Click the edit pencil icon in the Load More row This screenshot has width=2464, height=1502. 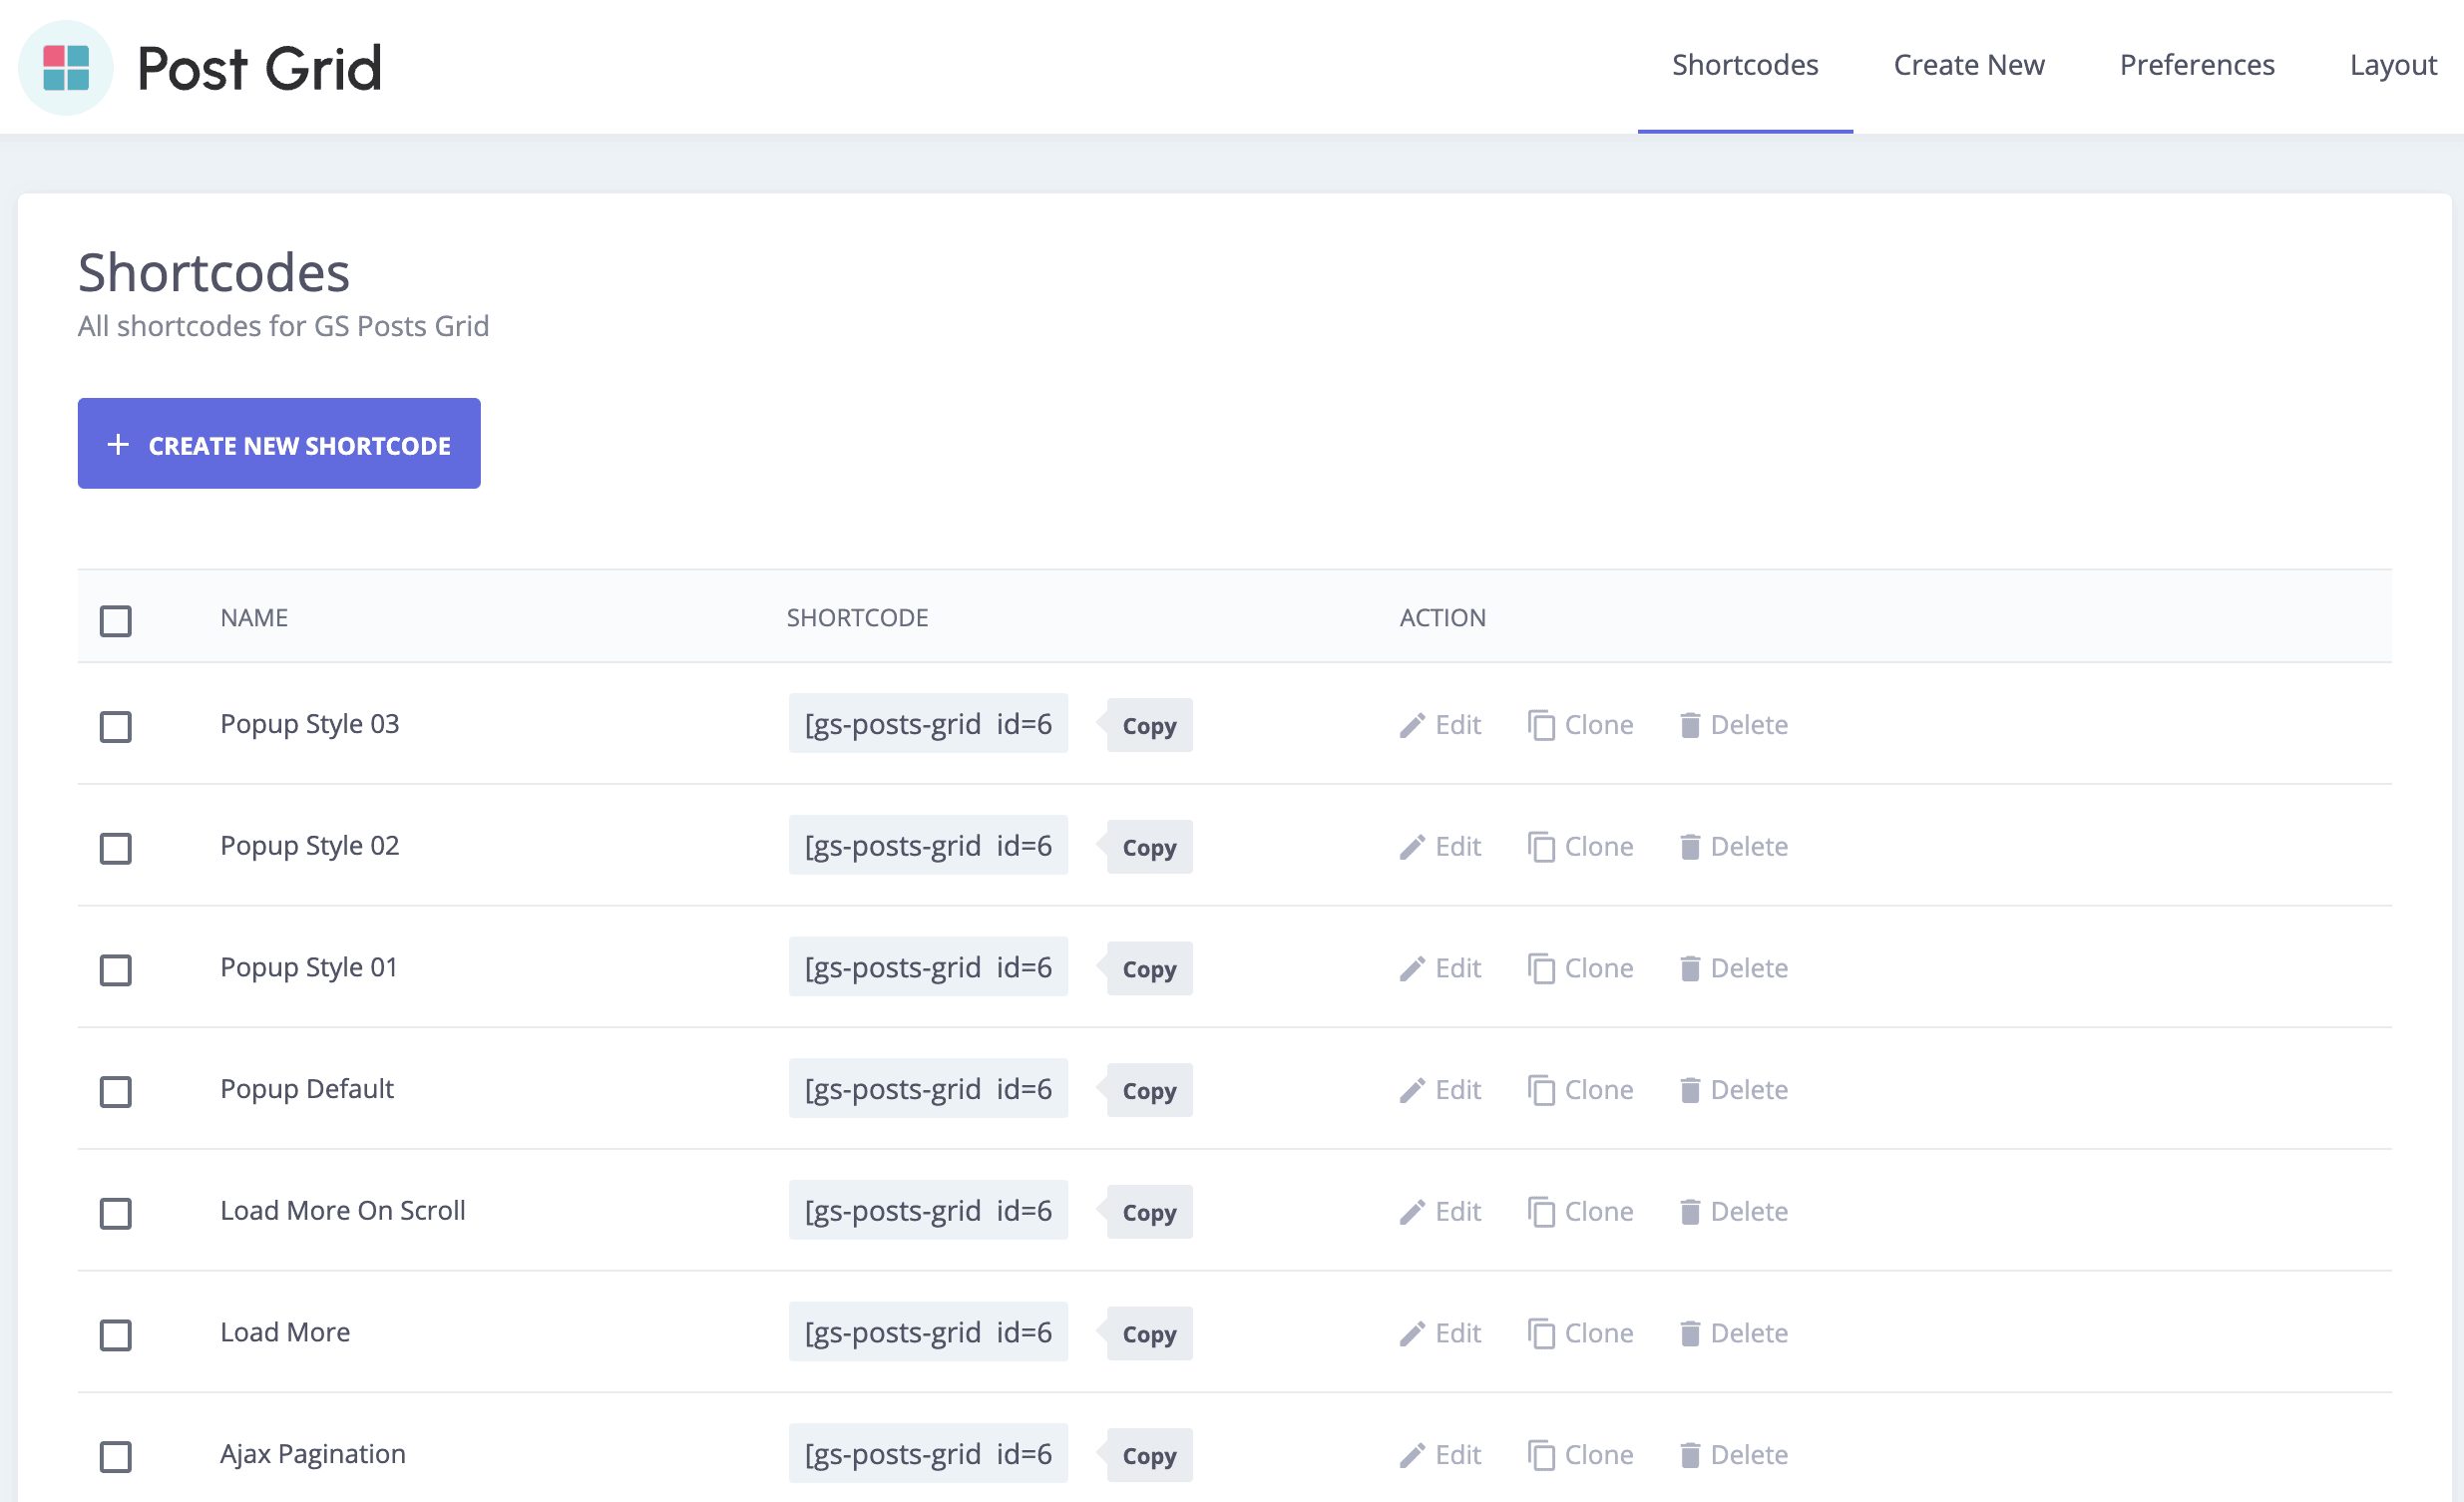(x=1412, y=1334)
